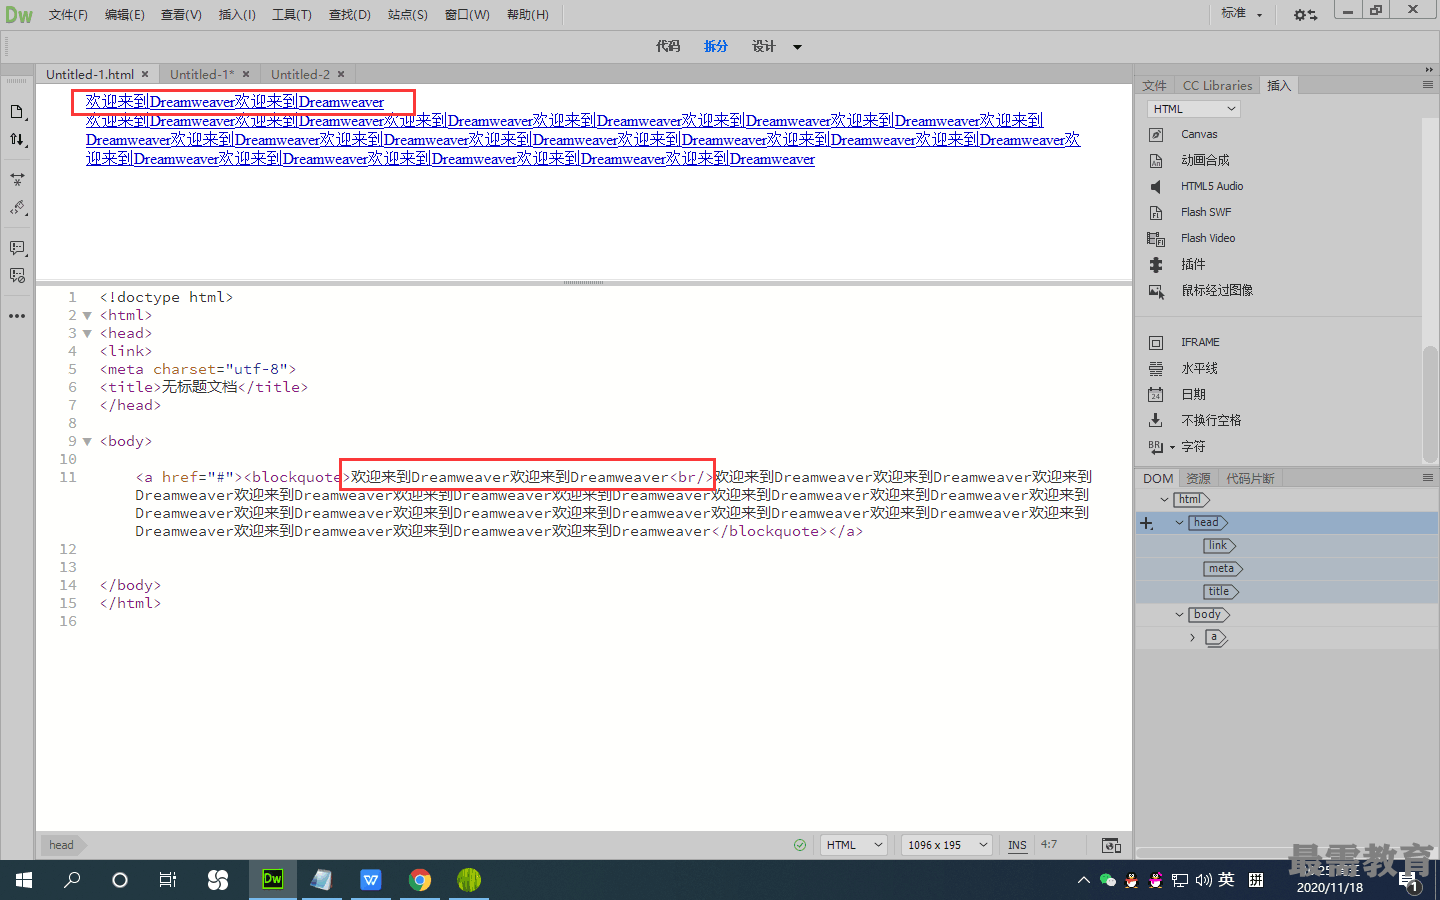Switch to 设计 design view

click(x=764, y=46)
